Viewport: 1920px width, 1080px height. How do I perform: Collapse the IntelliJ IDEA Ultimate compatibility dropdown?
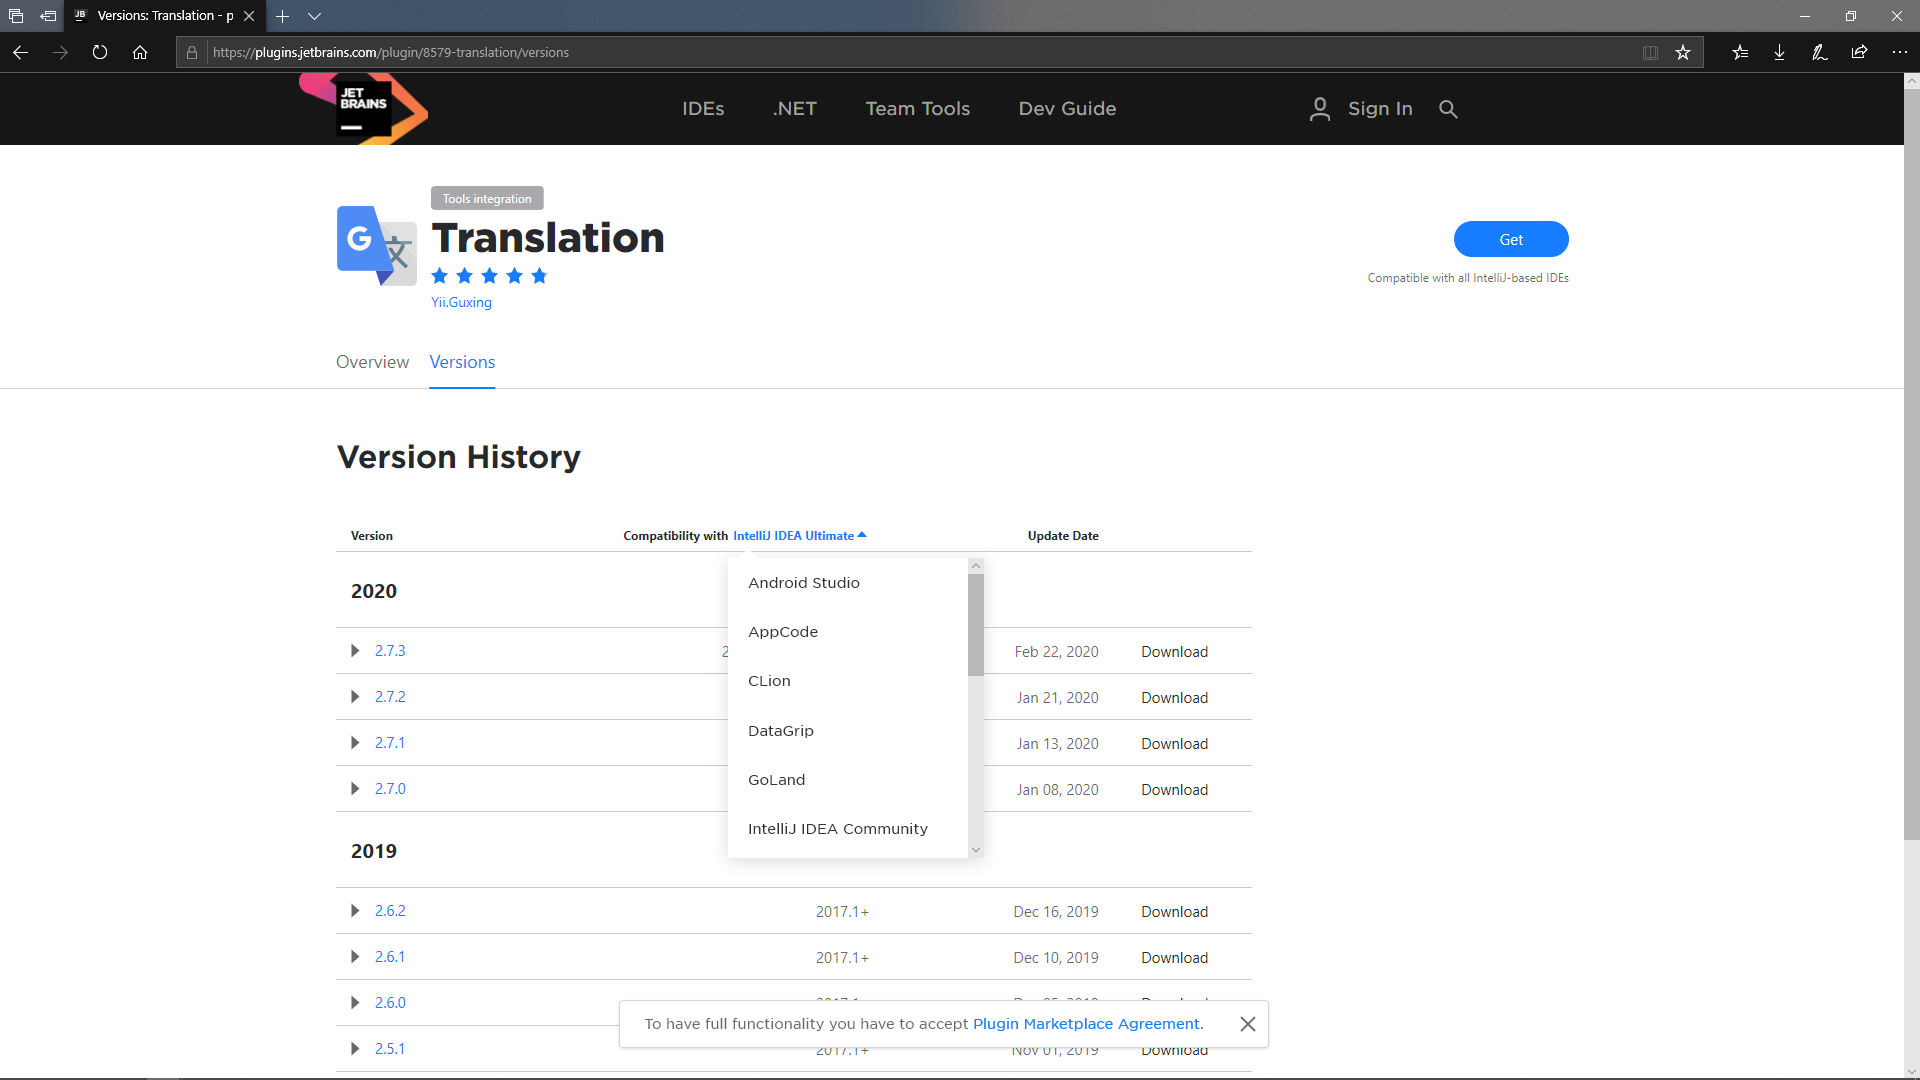pos(799,536)
